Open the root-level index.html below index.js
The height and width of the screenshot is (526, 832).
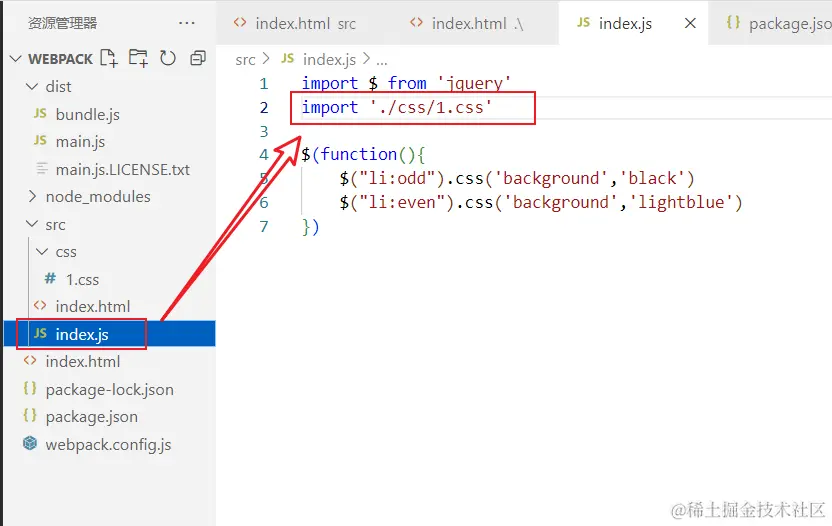coord(83,361)
